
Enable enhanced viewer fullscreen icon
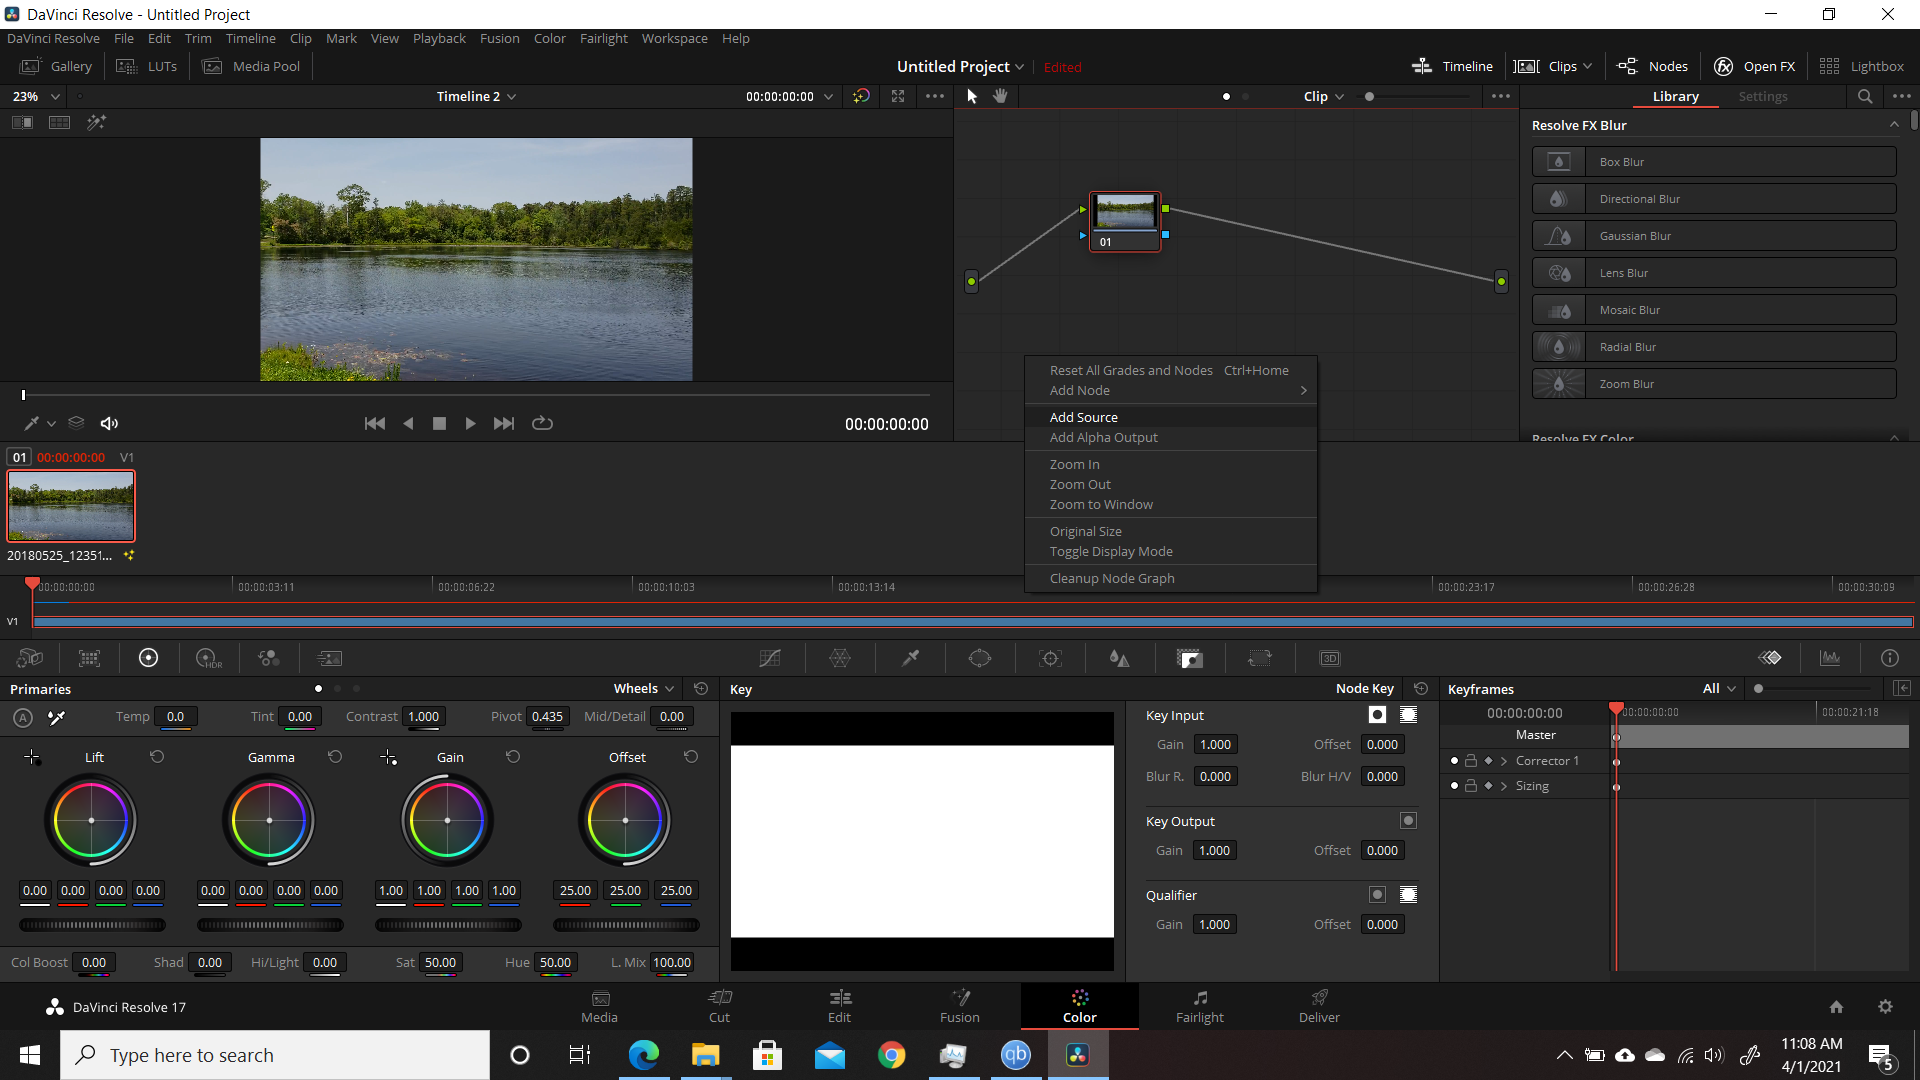(898, 96)
